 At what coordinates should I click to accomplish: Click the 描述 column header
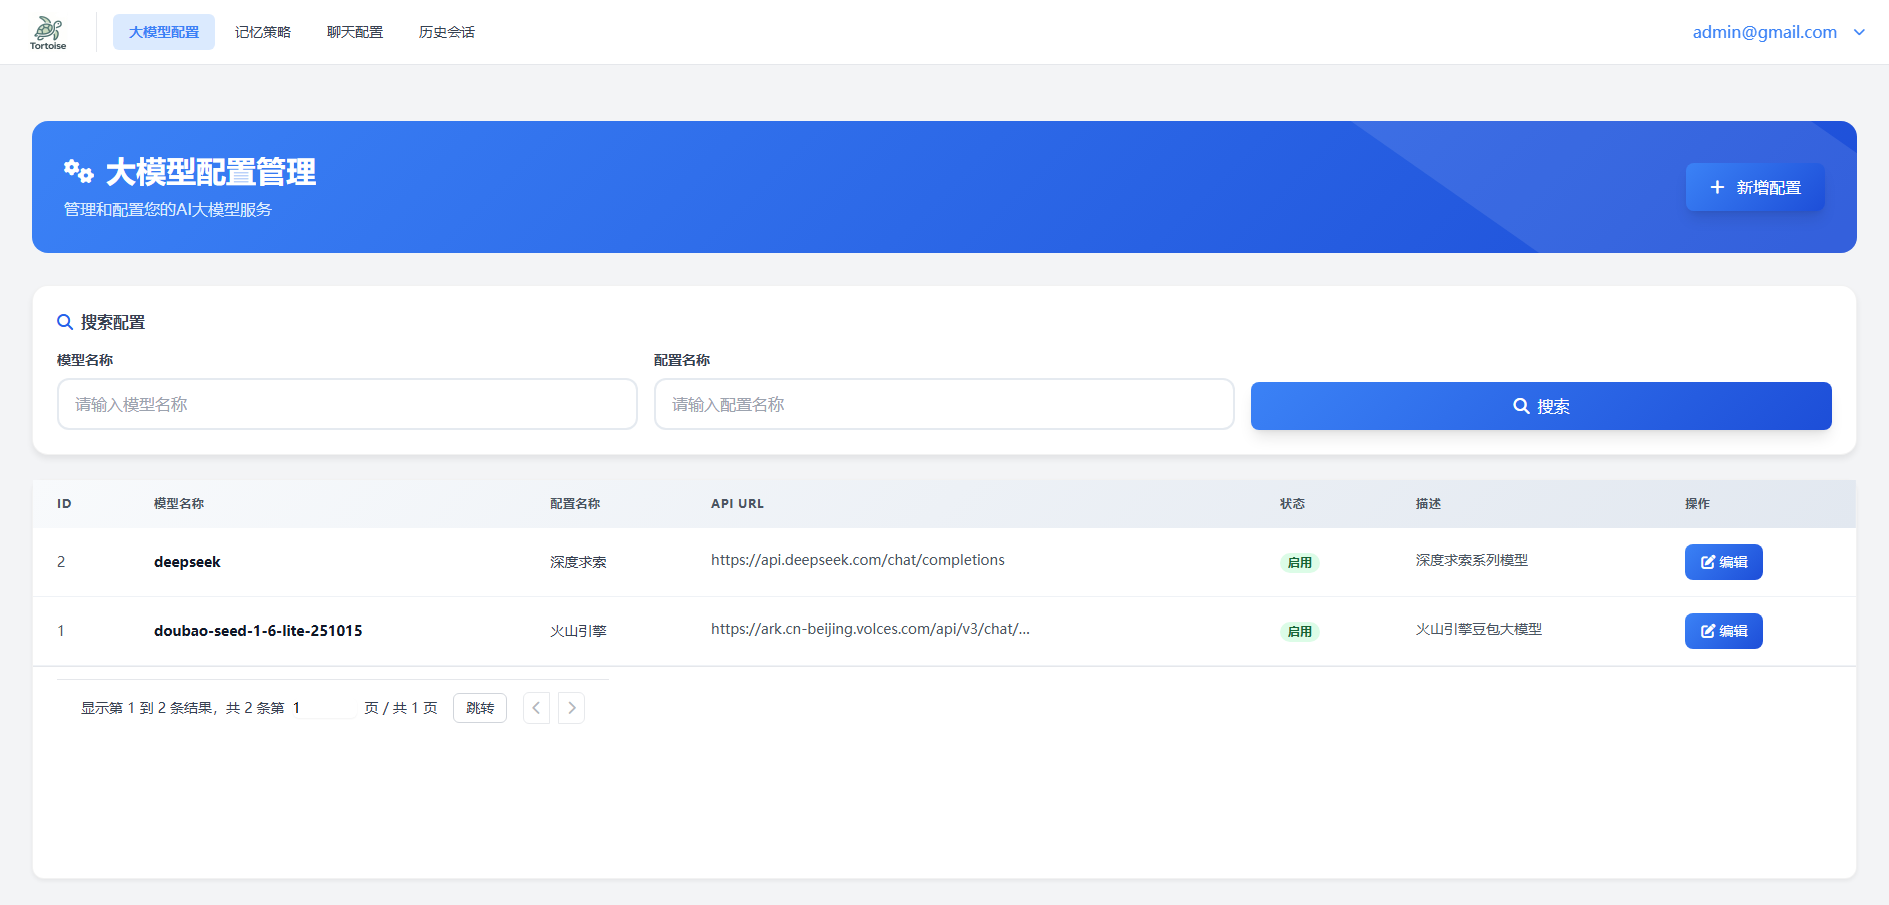click(1428, 504)
